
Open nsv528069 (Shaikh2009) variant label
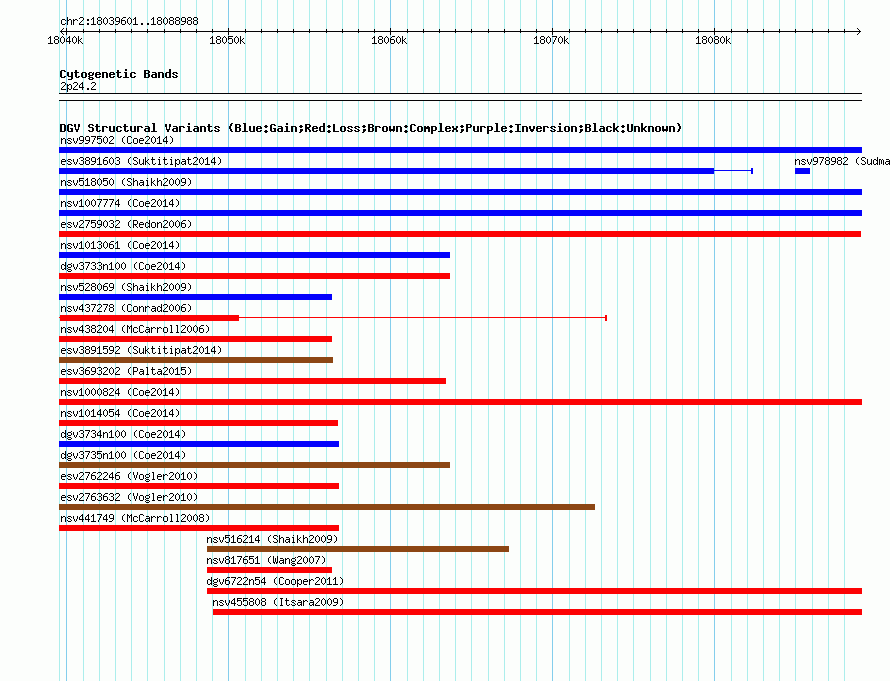tap(126, 287)
